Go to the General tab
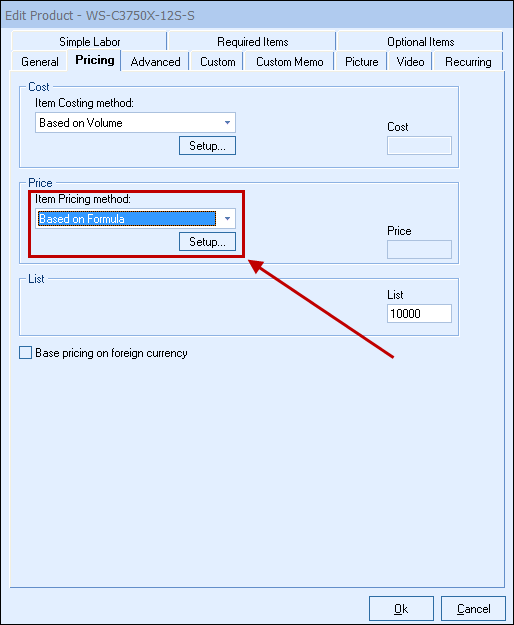 [39, 62]
